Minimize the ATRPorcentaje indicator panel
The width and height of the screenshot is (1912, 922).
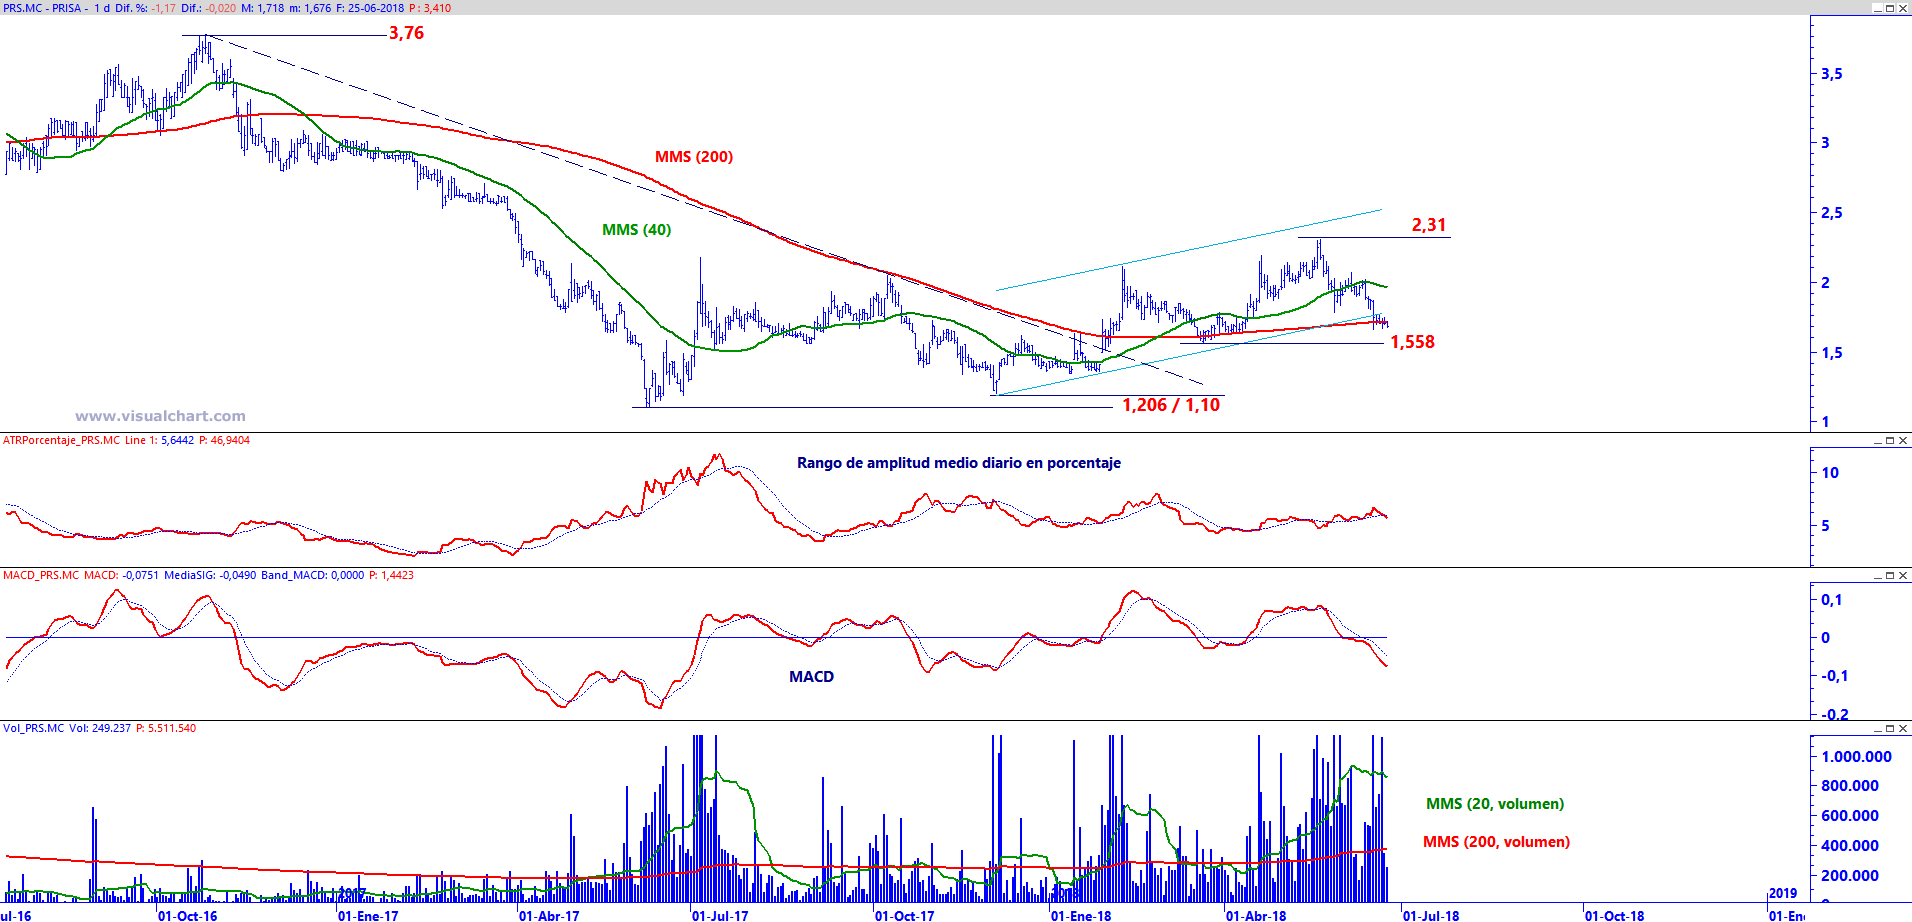click(1877, 440)
